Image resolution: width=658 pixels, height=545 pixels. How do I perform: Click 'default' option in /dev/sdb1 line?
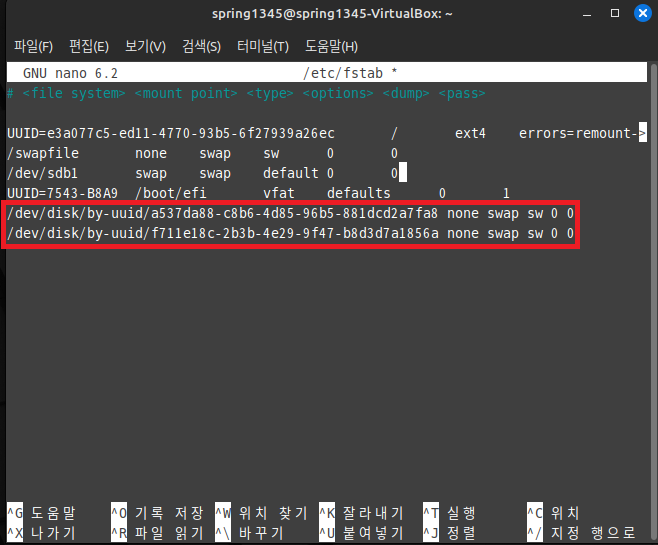(x=290, y=173)
